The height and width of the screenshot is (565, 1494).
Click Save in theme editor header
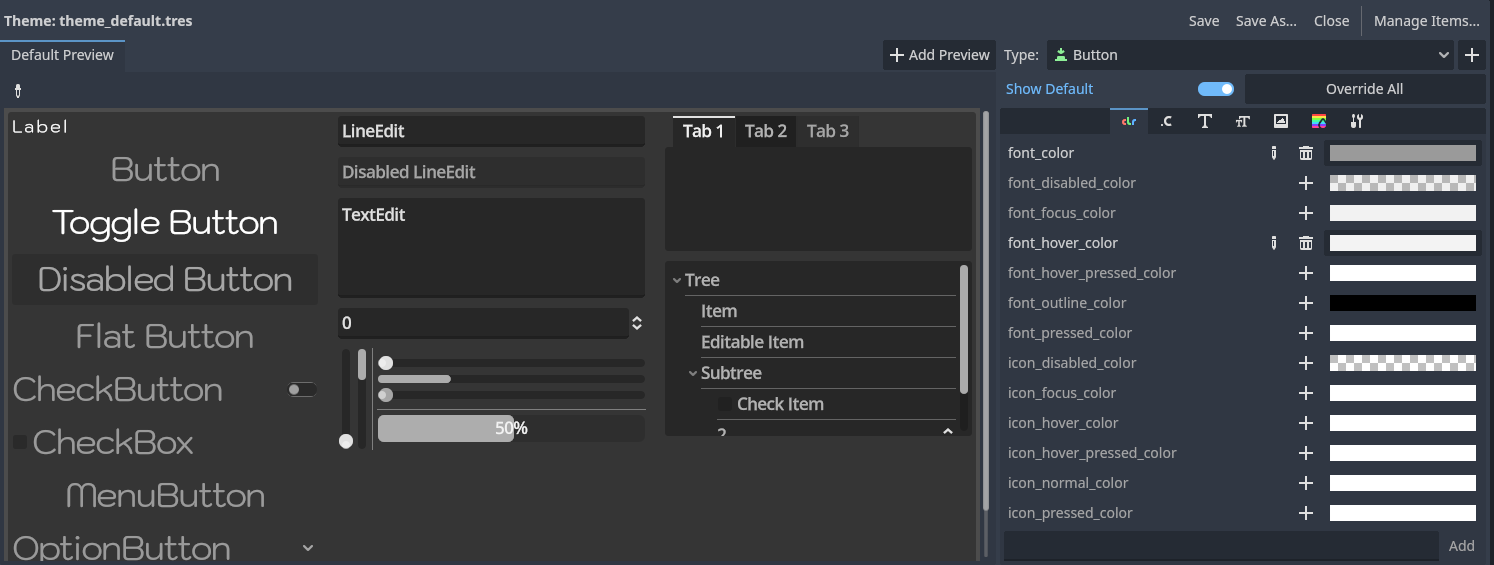[x=1204, y=21]
